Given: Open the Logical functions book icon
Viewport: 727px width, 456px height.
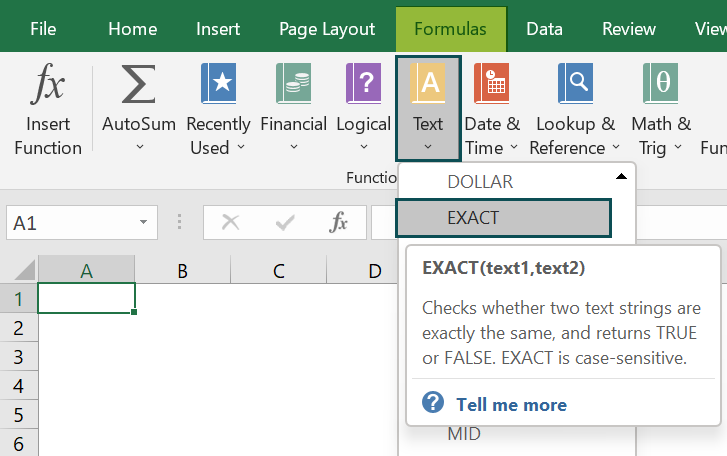Looking at the screenshot, I should pos(364,83).
